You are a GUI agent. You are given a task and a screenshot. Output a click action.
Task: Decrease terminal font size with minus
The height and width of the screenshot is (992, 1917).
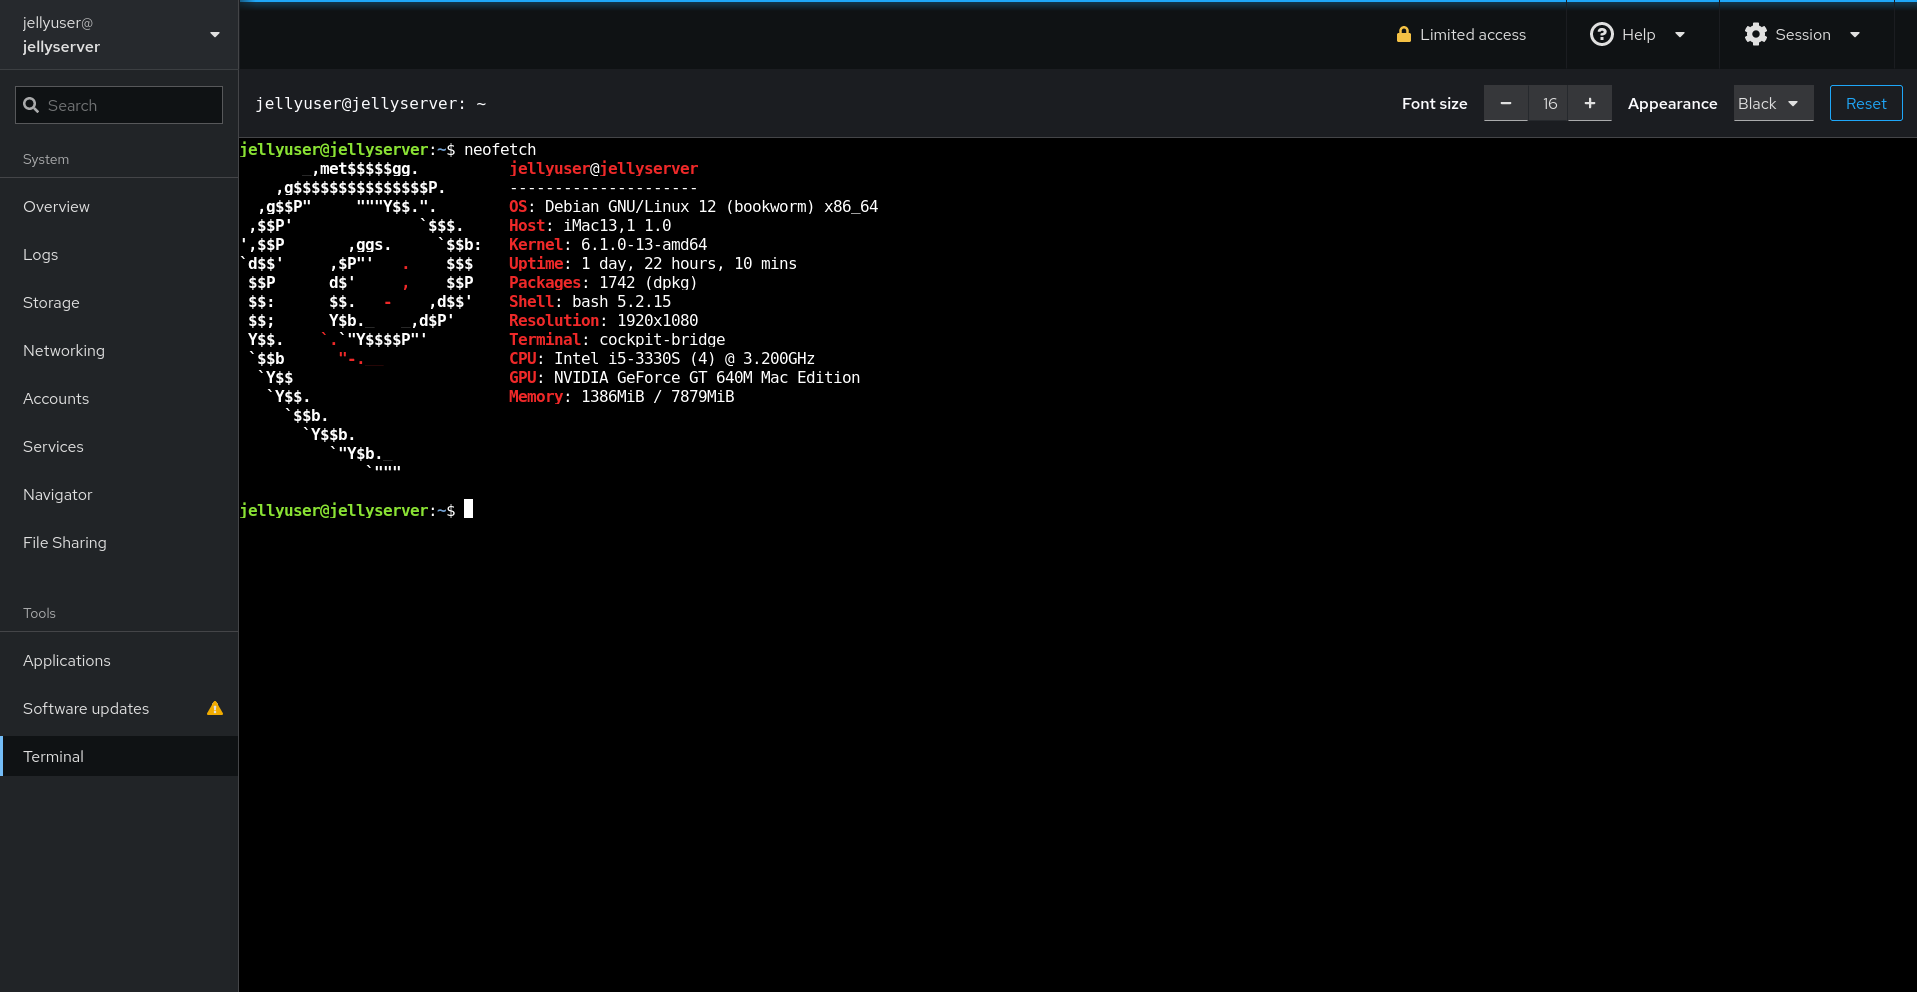(x=1505, y=104)
